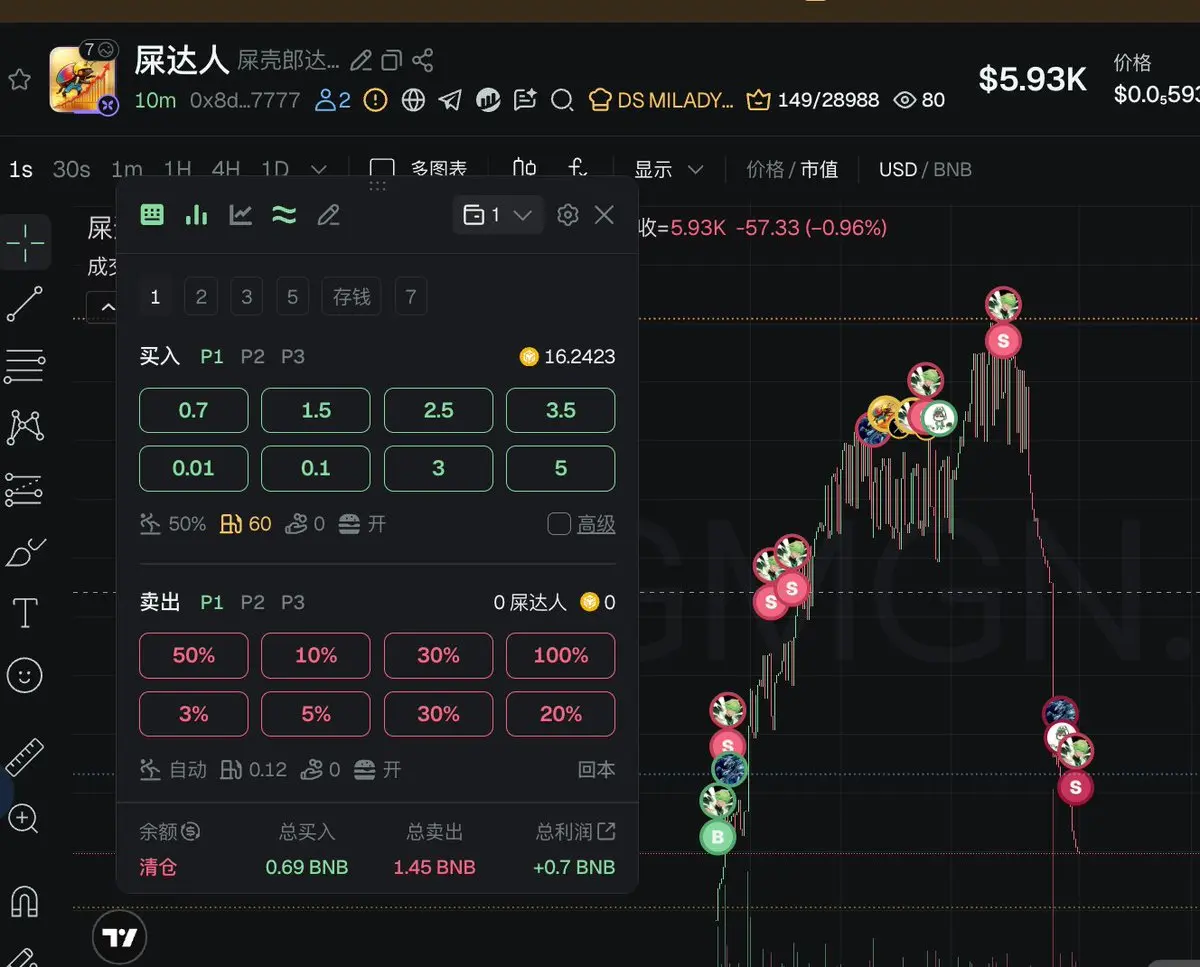This screenshot has height=967, width=1200.
Task: Enable the 多图表 multi-chart checkbox
Action: click(x=383, y=169)
